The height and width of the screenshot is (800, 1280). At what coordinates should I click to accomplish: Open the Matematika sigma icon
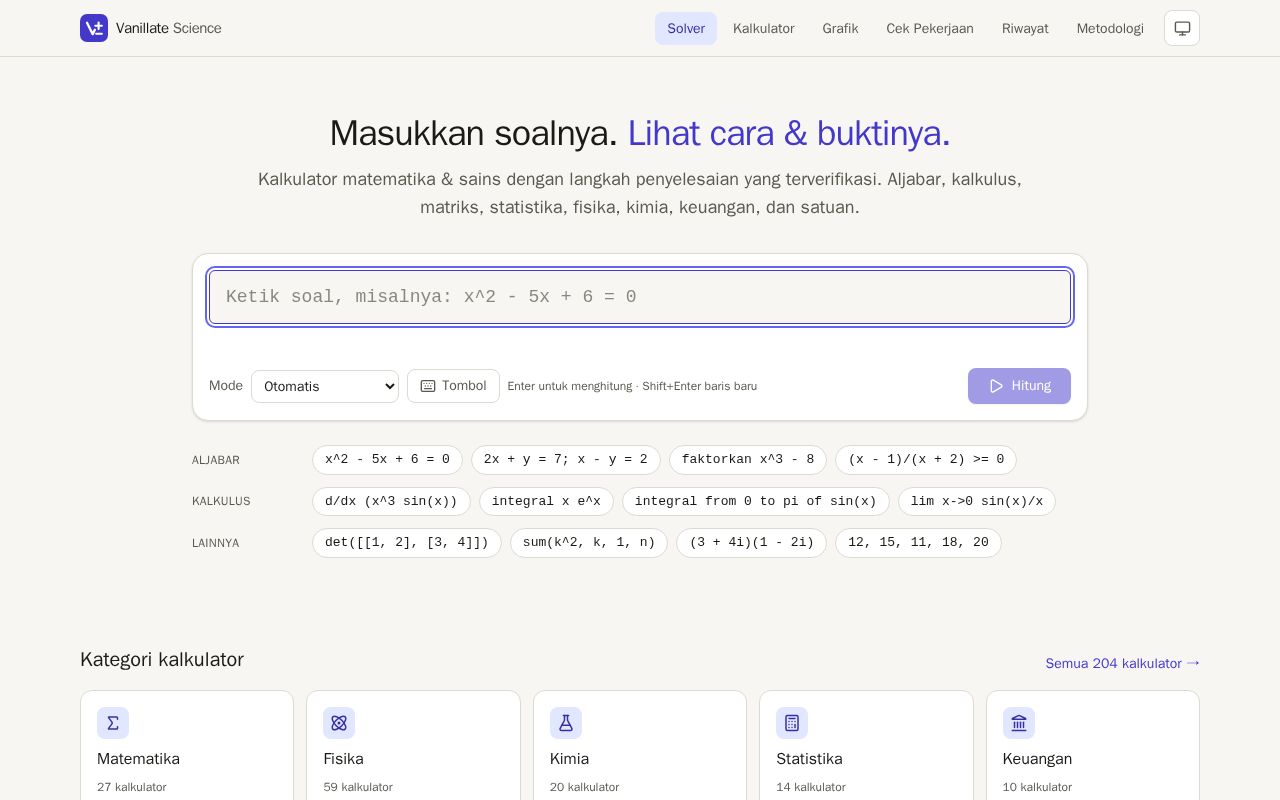coord(113,723)
